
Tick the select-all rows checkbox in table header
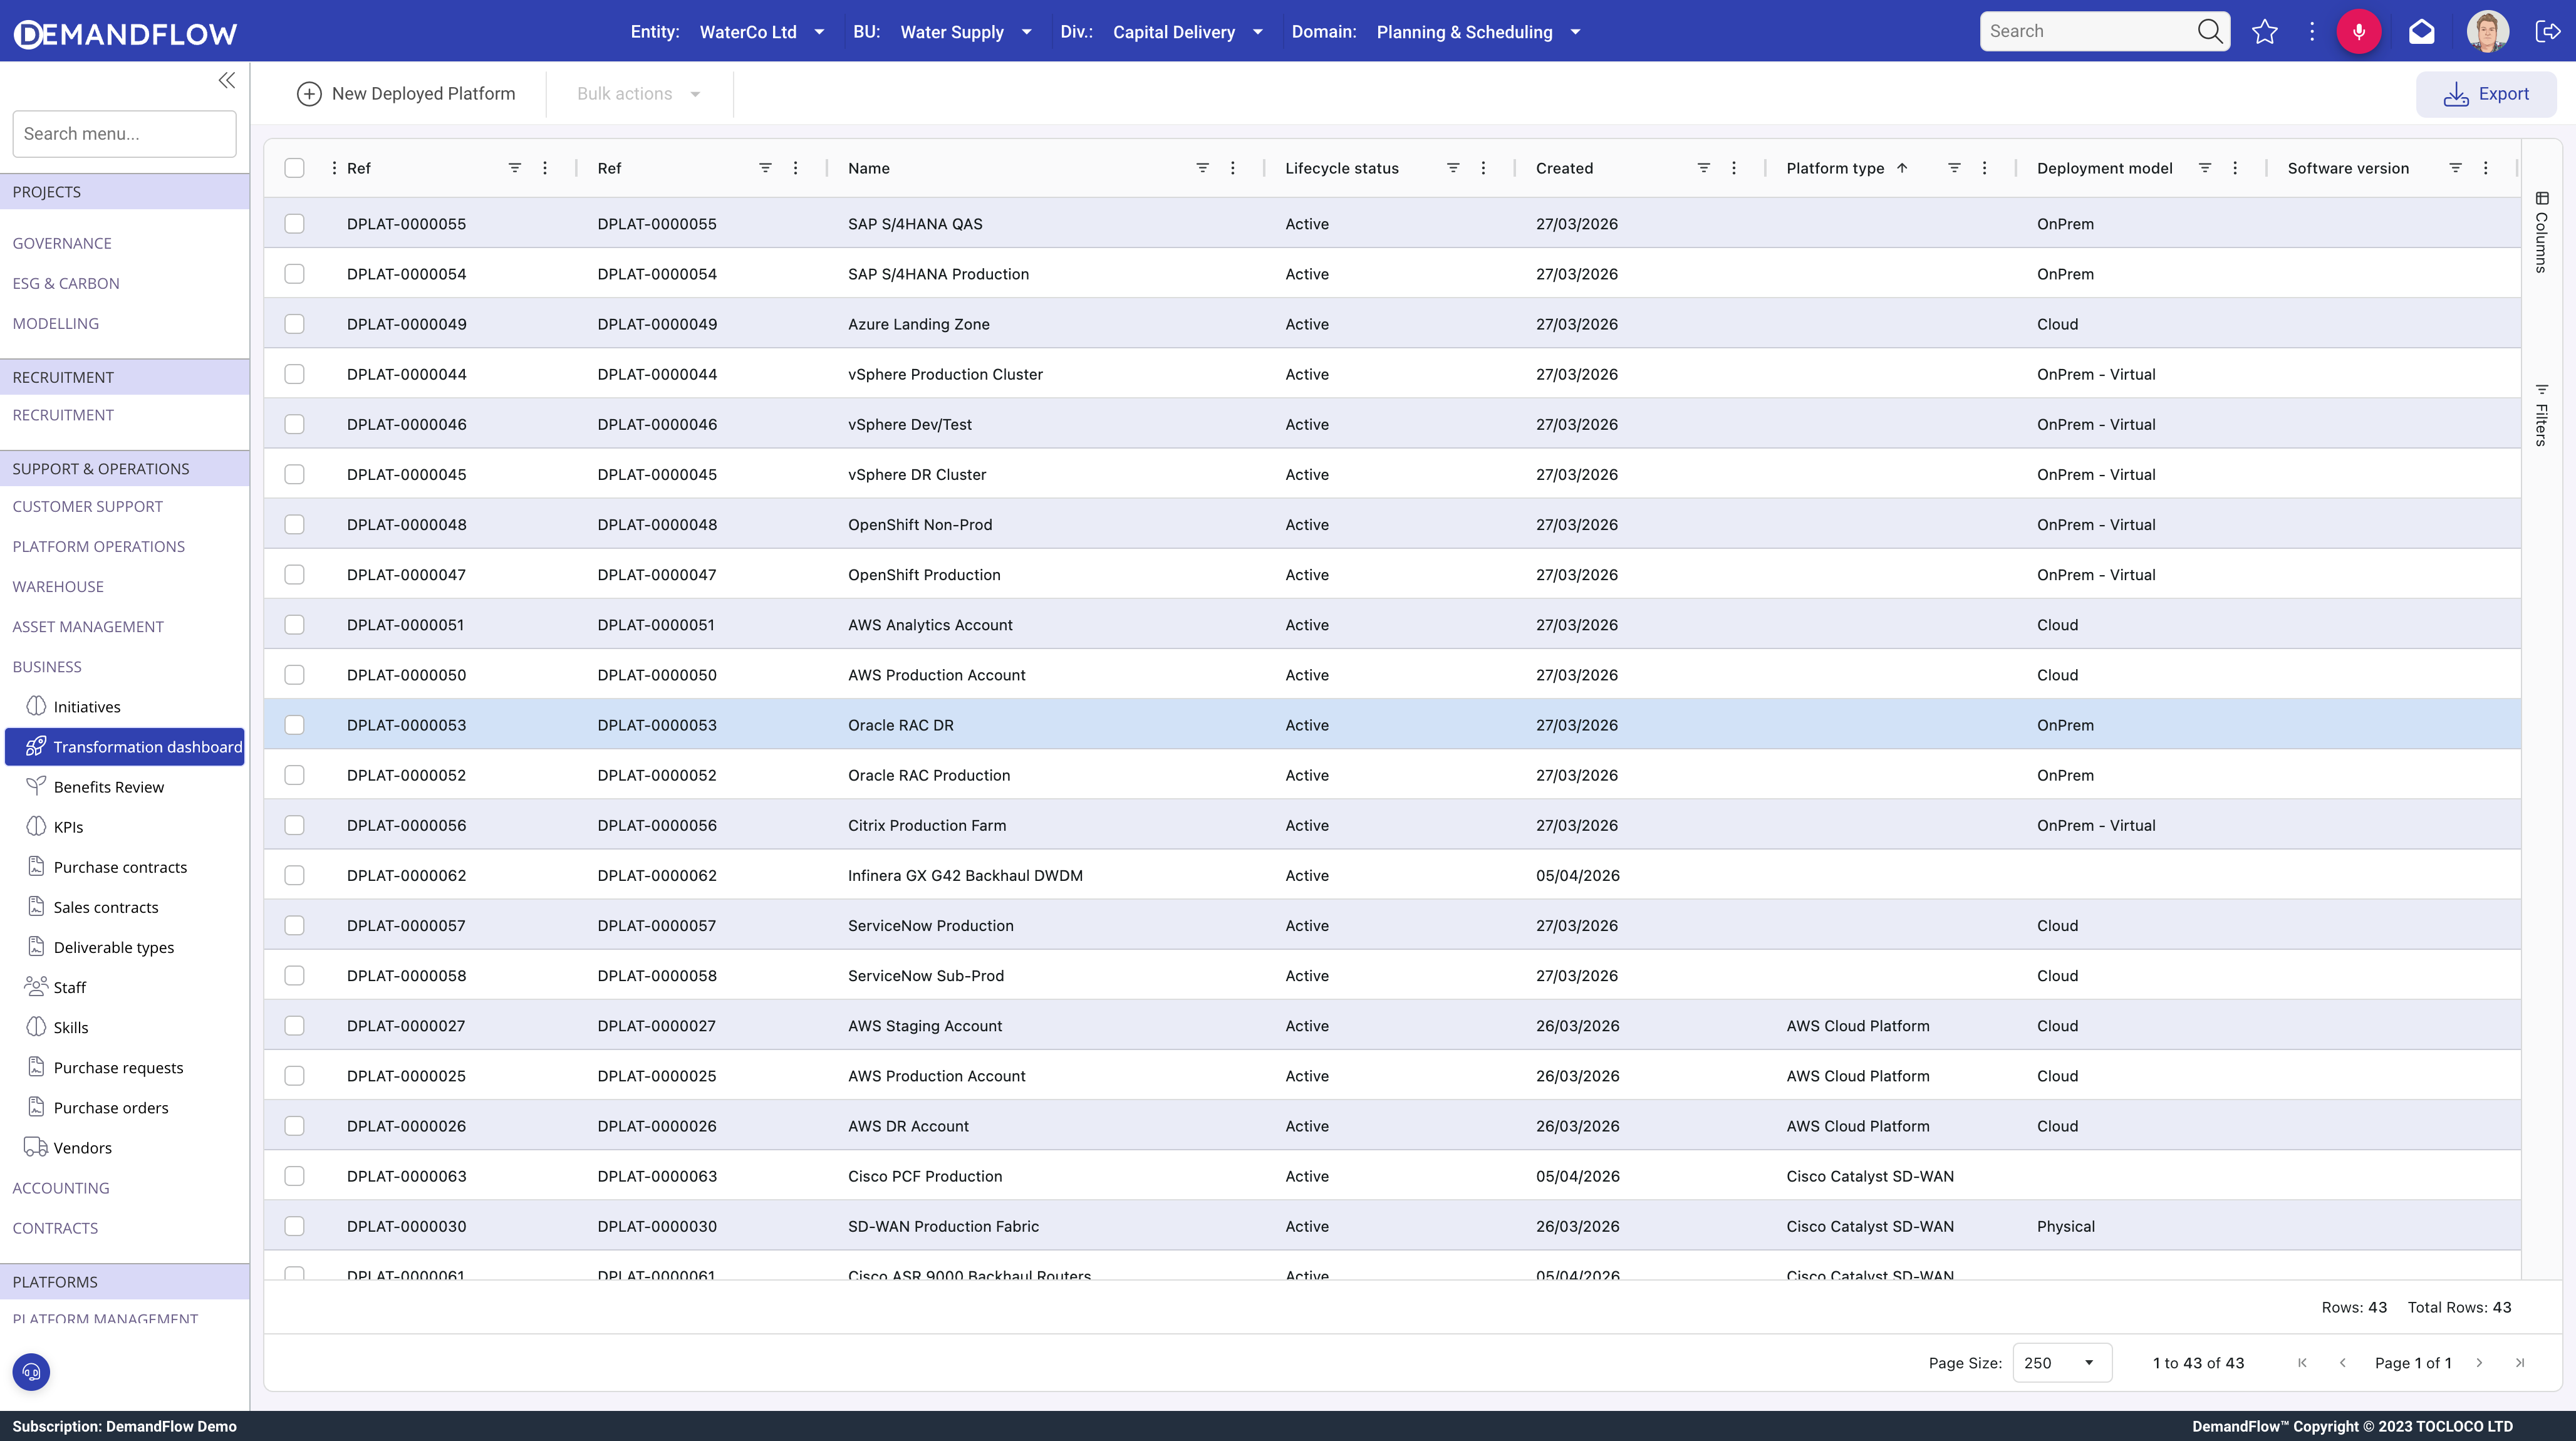[x=294, y=168]
